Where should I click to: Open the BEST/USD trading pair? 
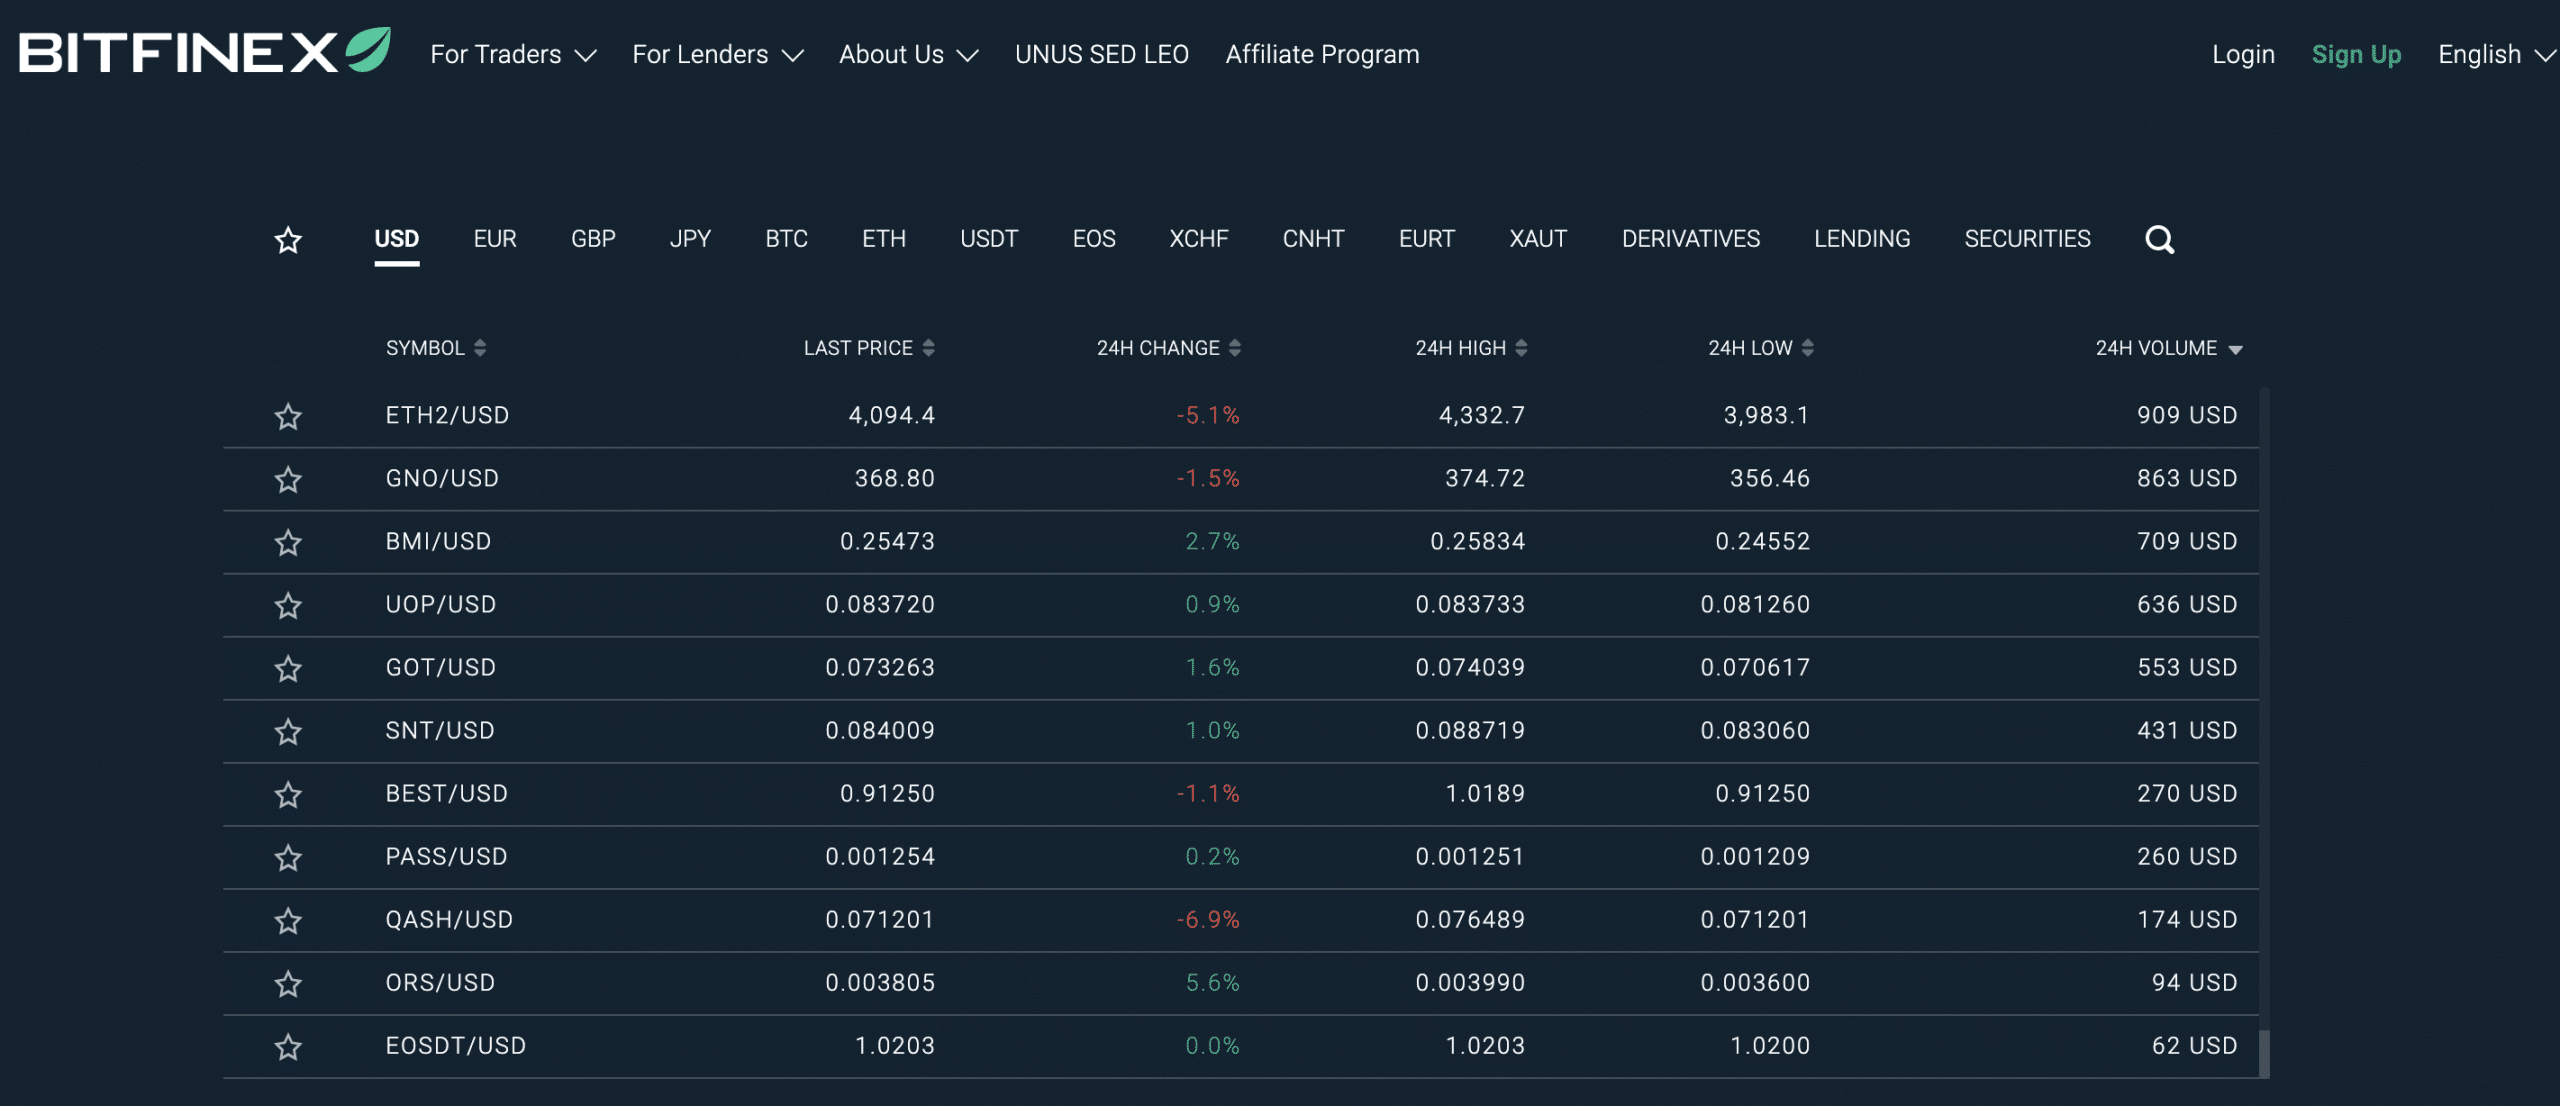pos(447,793)
